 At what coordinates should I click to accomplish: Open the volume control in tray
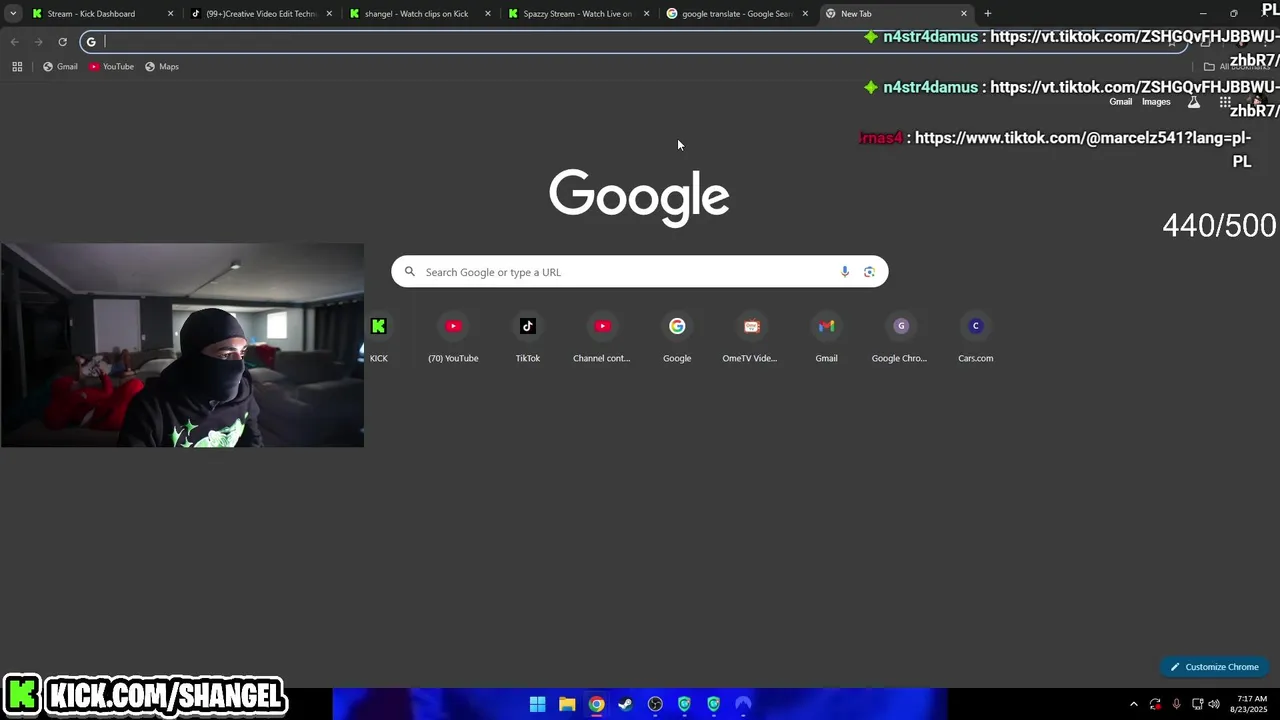tap(1214, 704)
